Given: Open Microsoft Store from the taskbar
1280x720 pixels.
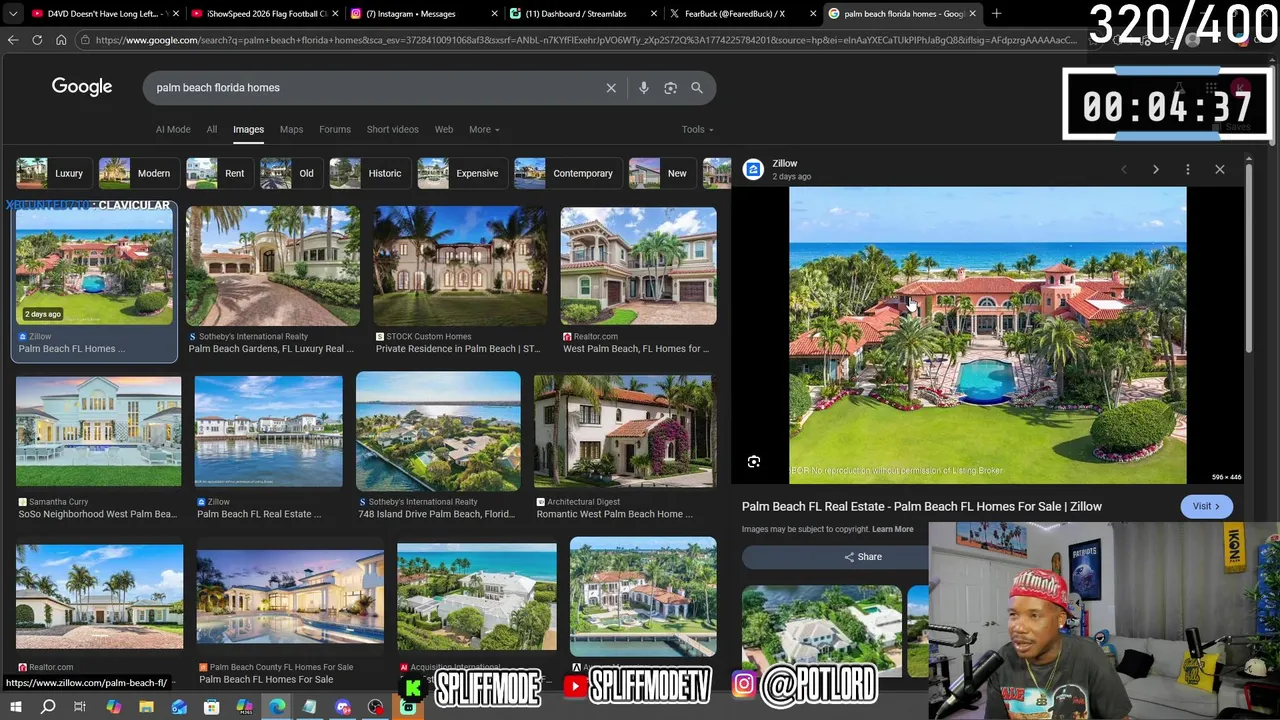Looking at the screenshot, I should click(211, 707).
